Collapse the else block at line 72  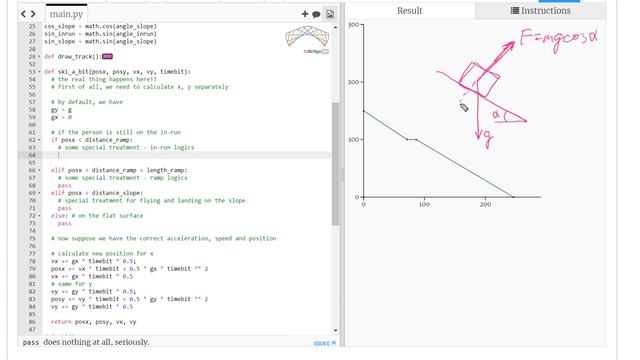[39, 216]
